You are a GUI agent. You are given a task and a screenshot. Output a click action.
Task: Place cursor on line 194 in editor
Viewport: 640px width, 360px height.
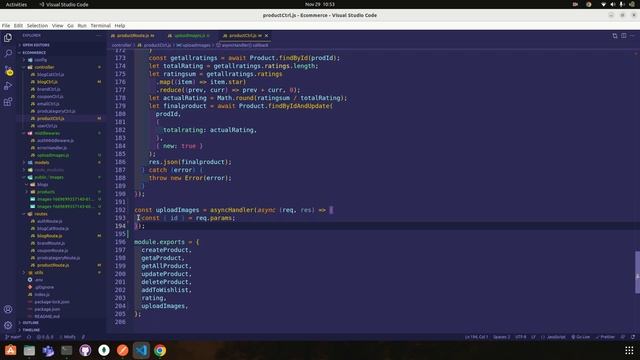click(384, 226)
